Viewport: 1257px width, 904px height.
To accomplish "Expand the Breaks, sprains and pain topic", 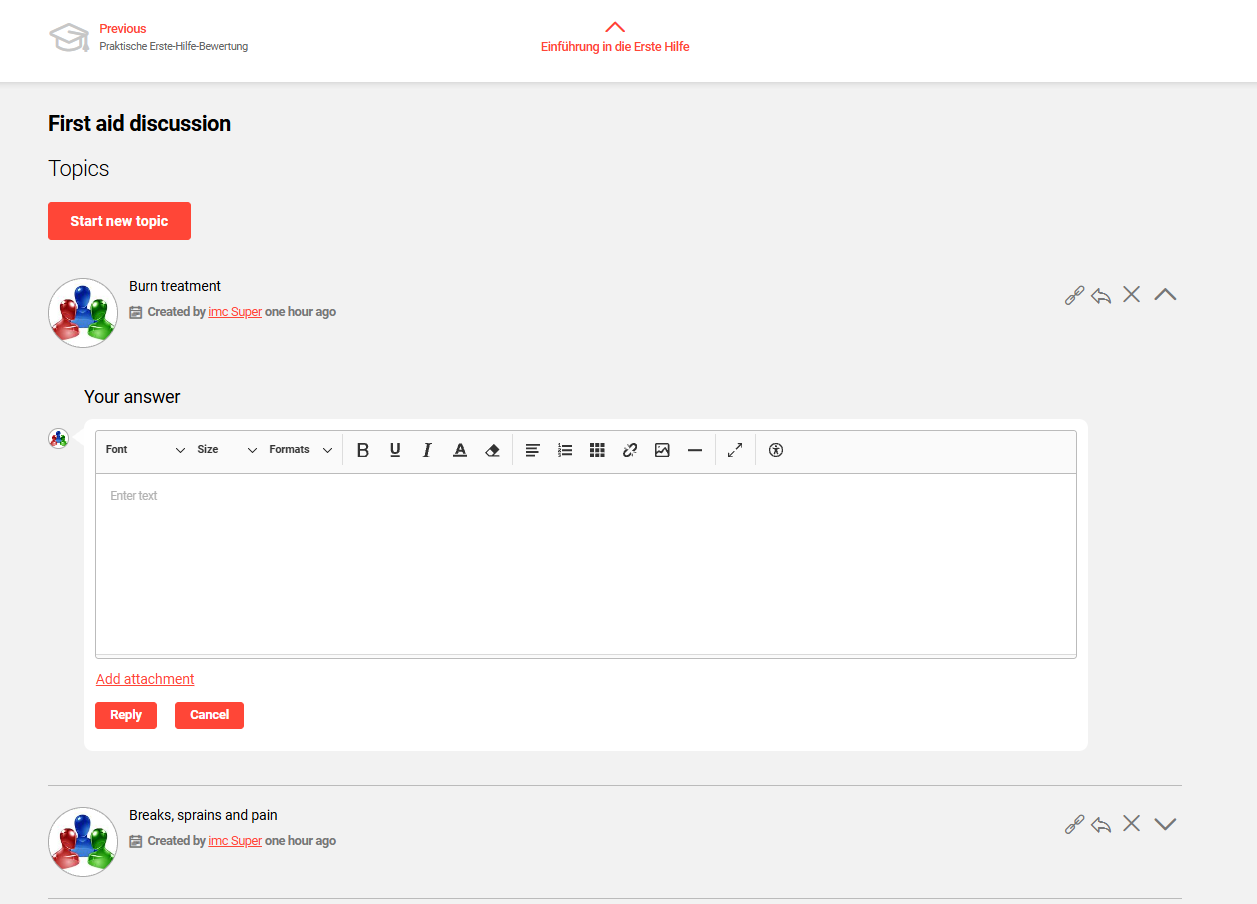I will point(1165,824).
